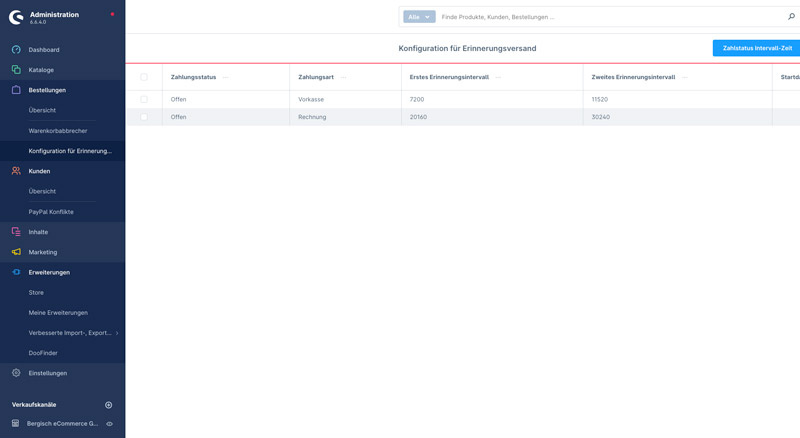Expand Verbesserte Import-, Export submenu arrow
800x438 pixels.
(117, 333)
